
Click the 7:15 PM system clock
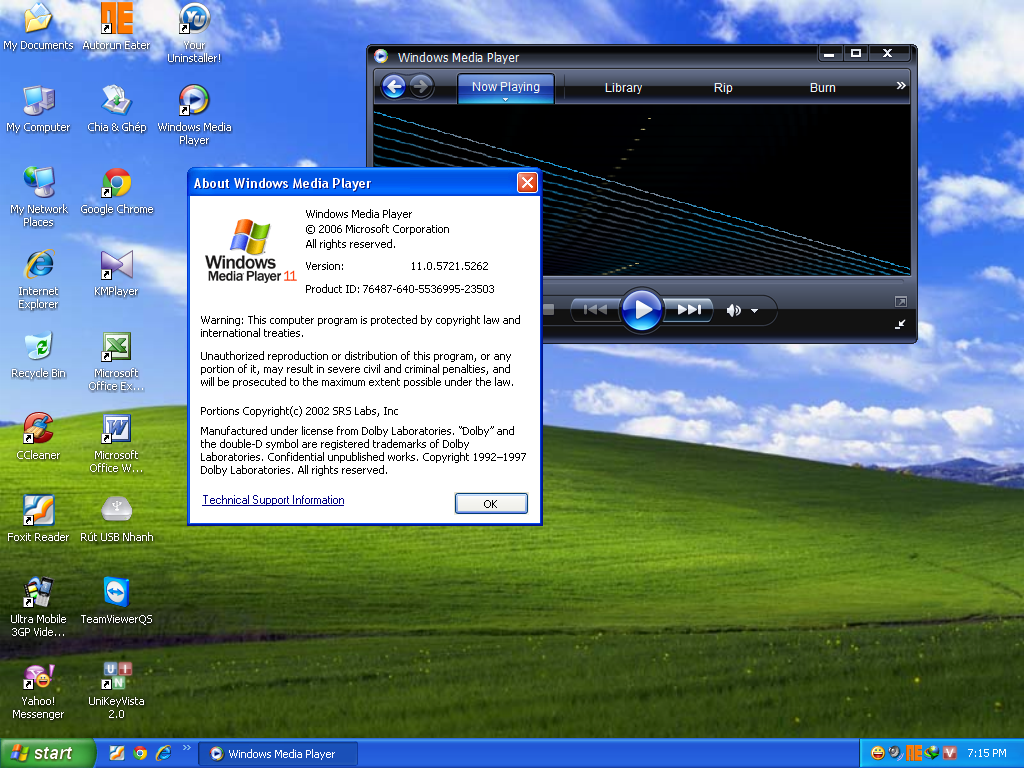[x=987, y=754]
